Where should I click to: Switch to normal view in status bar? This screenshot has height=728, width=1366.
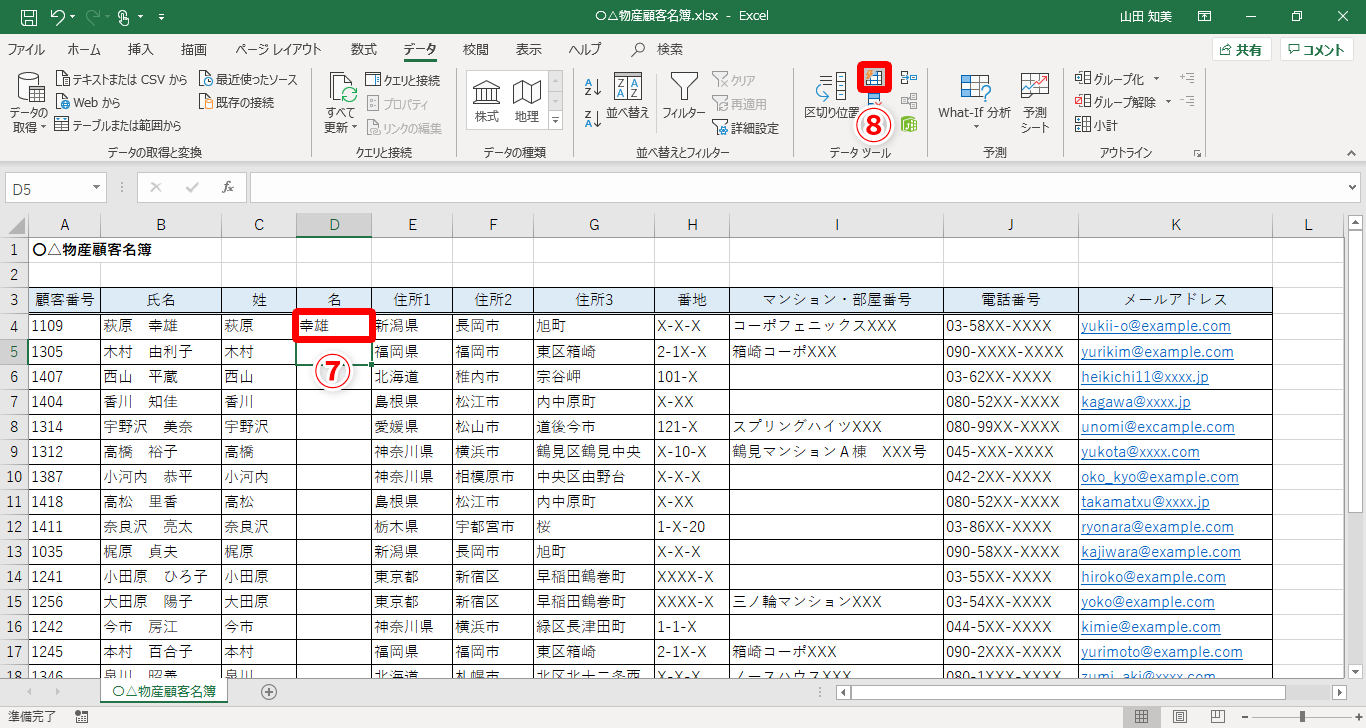(x=1140, y=716)
